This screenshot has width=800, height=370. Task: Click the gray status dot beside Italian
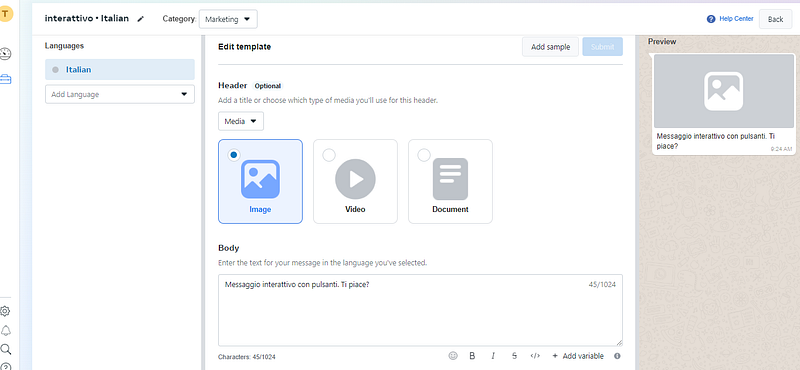56,69
